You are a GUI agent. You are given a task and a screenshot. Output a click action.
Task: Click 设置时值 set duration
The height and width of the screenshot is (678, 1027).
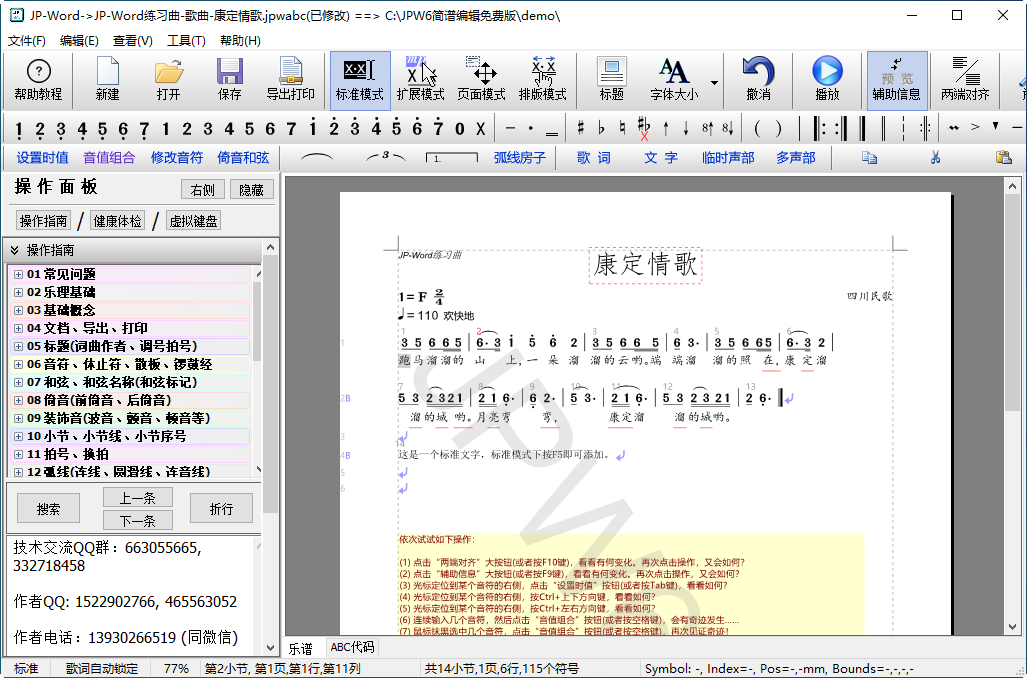pos(43,157)
